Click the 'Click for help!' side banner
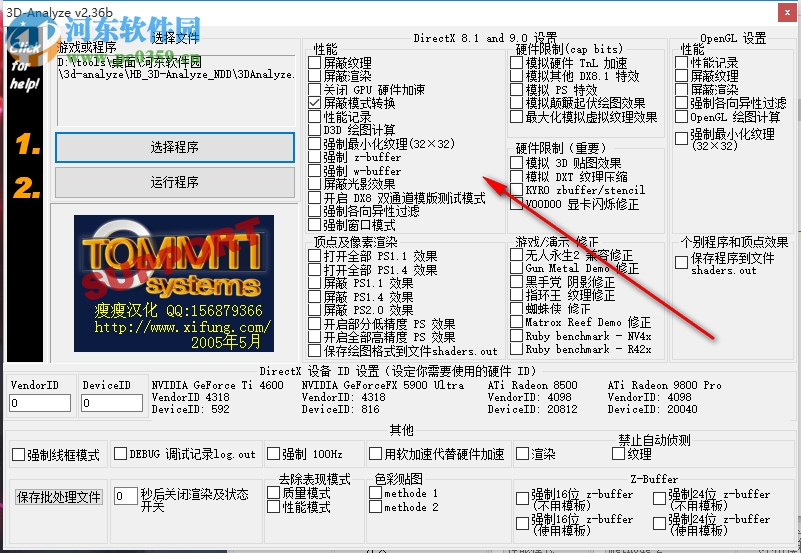Screen dimensions: 801x553 25,194
